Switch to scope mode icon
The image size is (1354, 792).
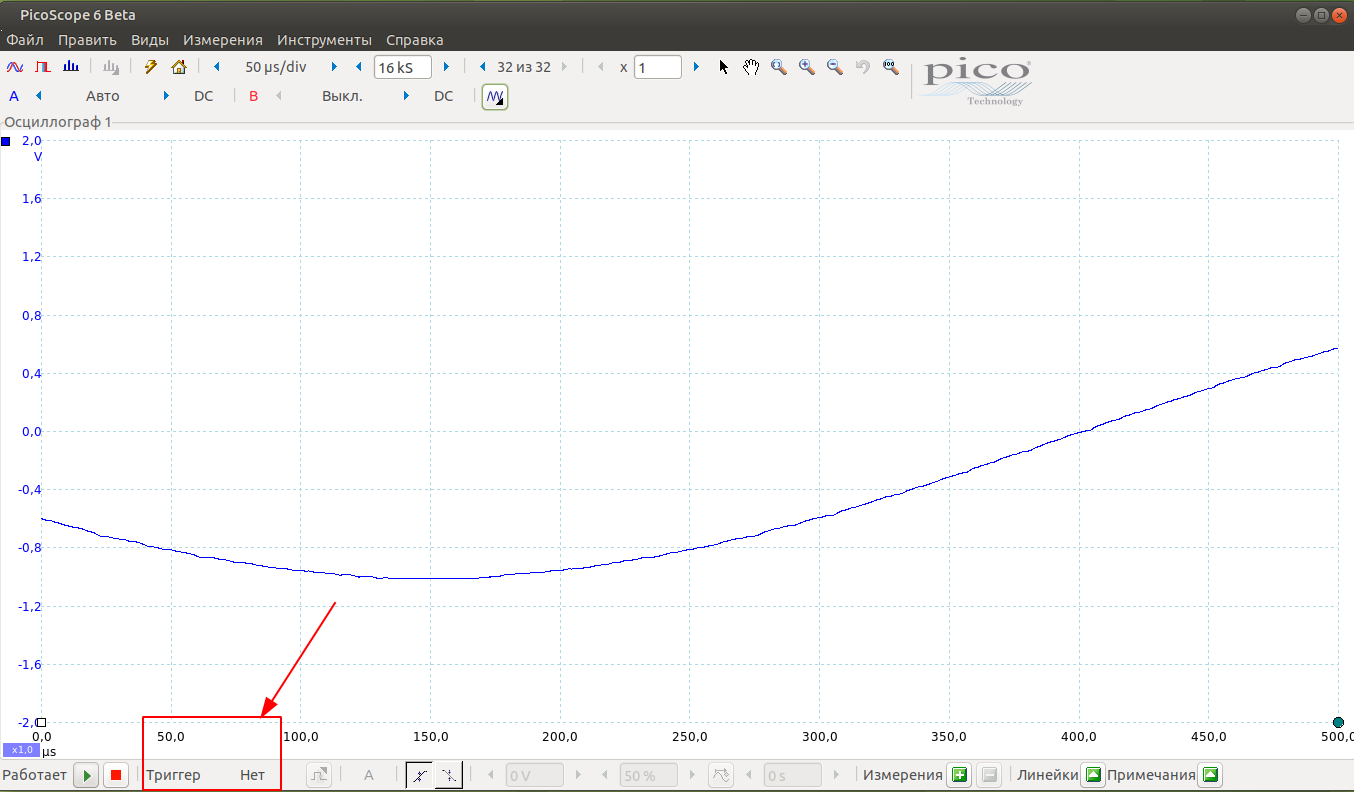click(15, 67)
